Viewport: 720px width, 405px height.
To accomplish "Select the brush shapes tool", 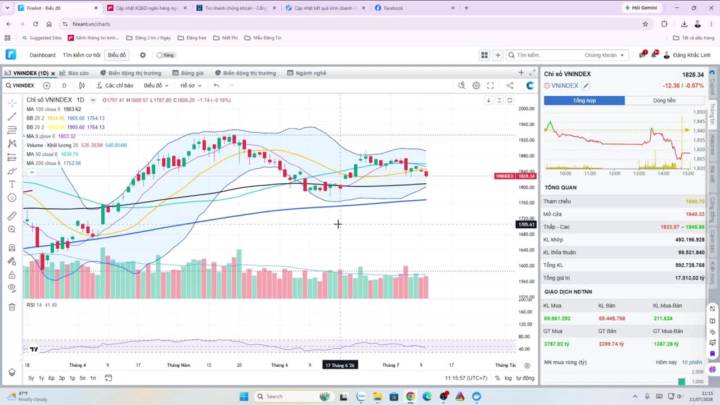I will 12,171.
